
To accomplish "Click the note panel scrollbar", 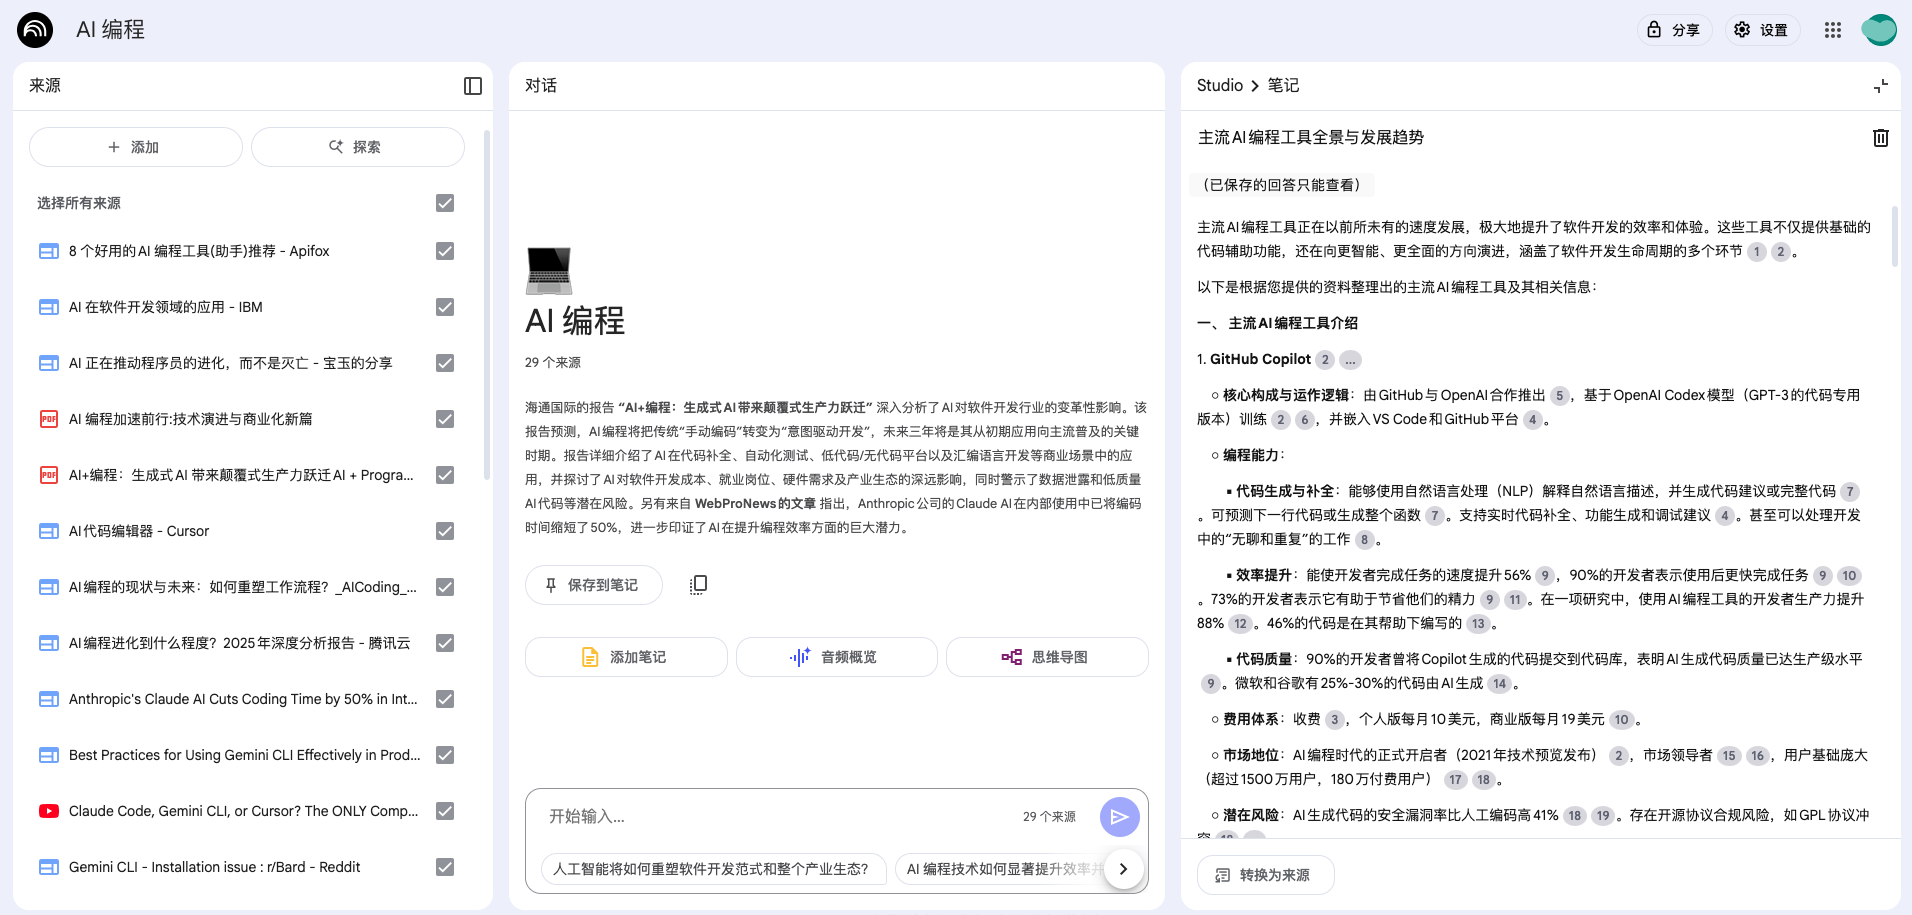I will click(1894, 237).
